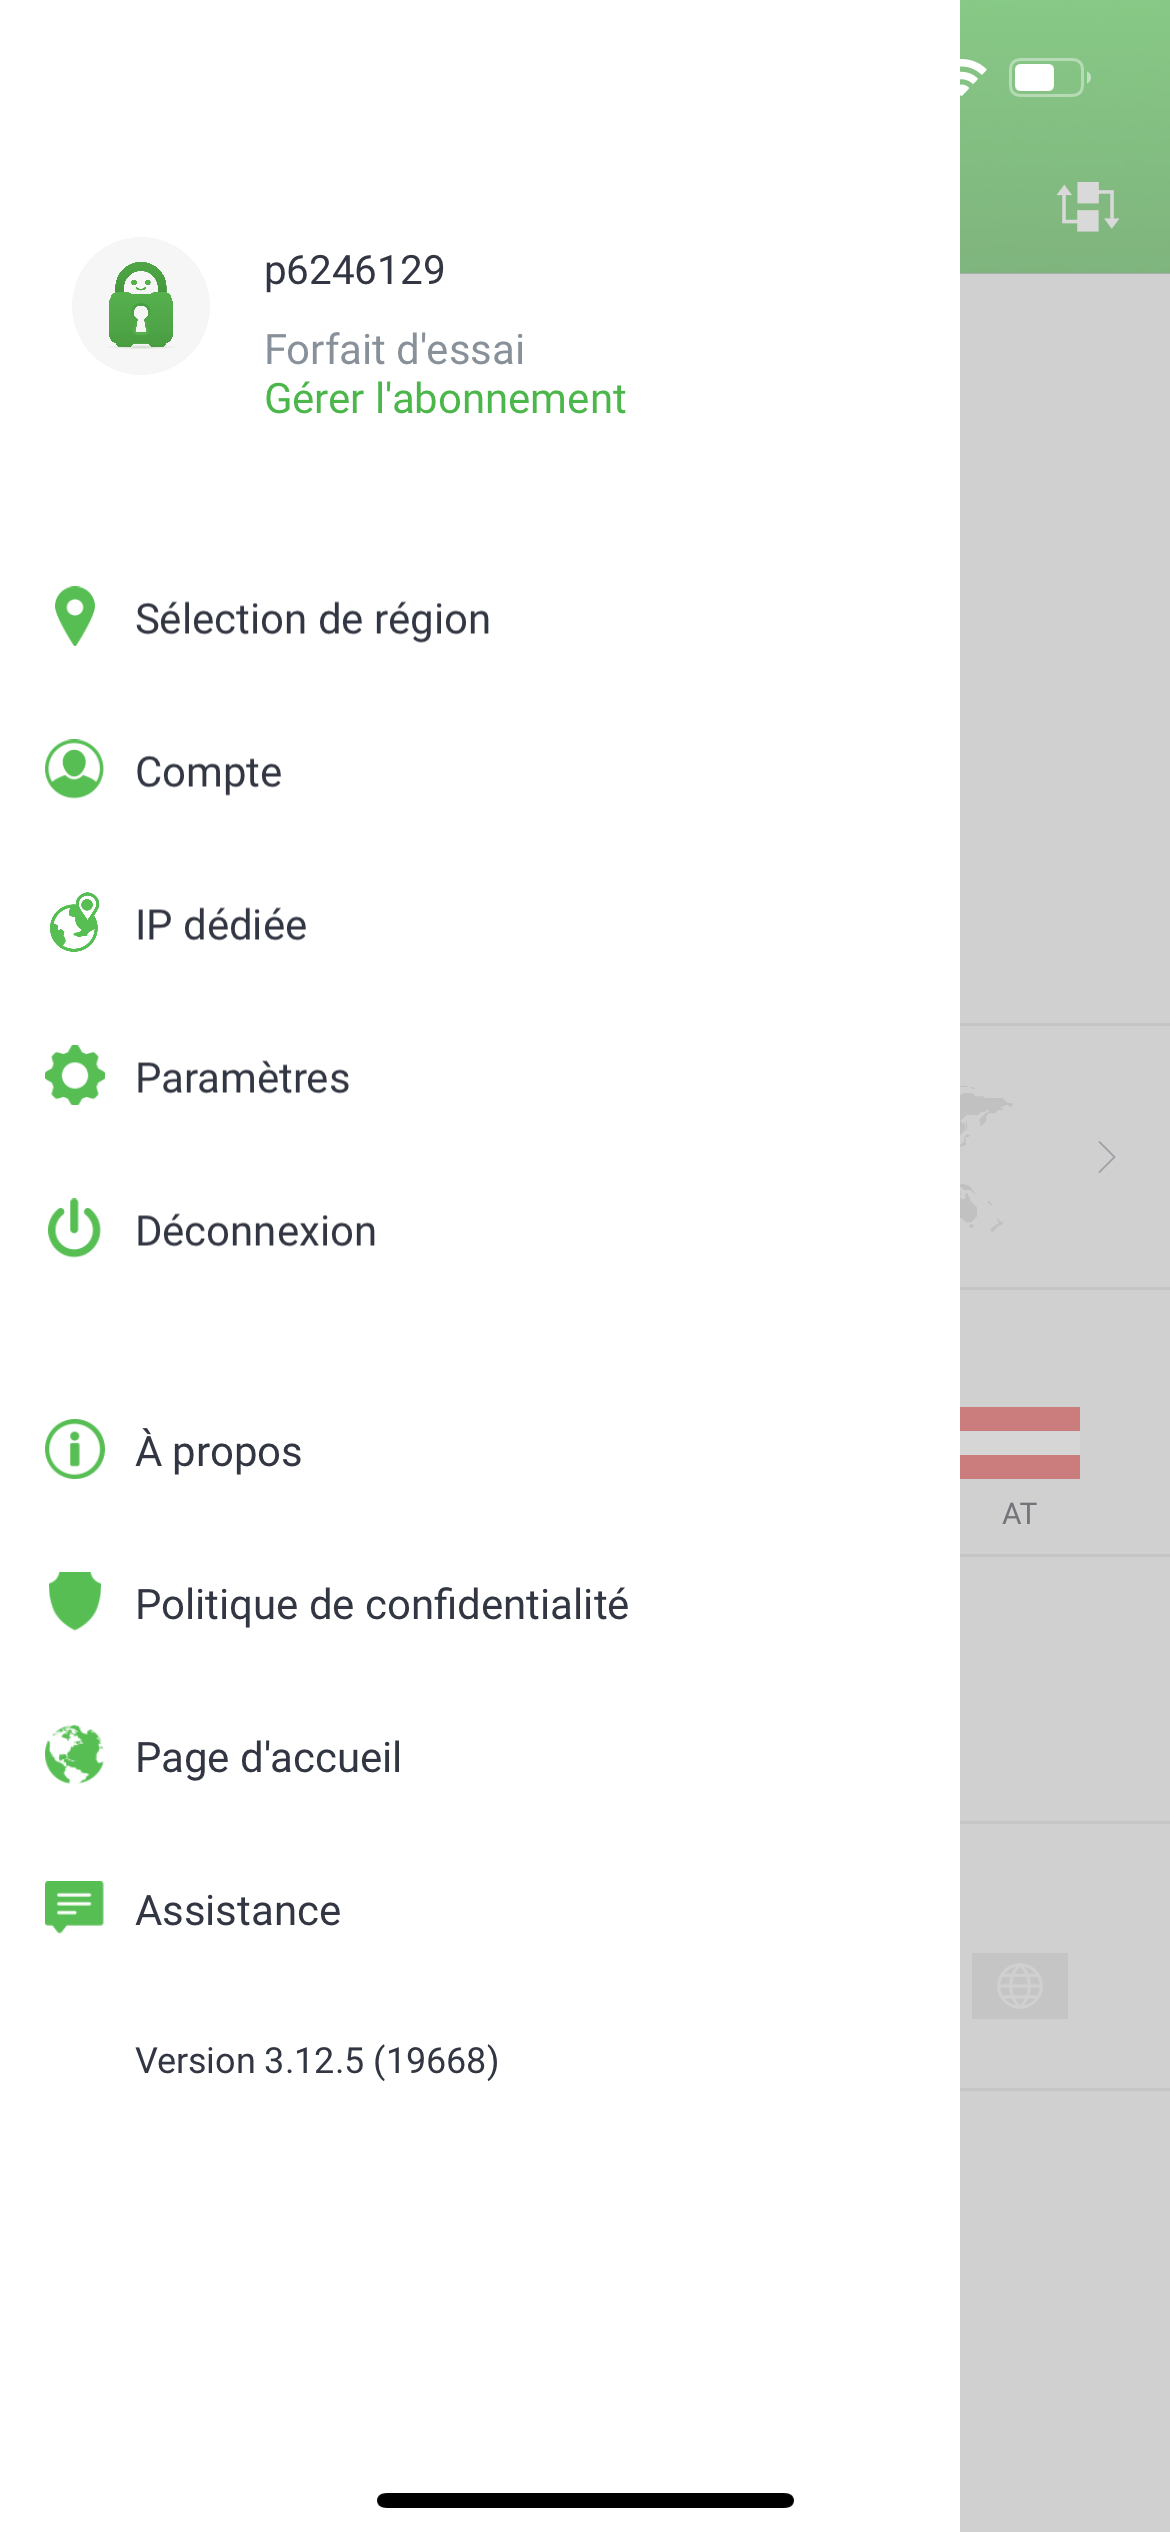Tap the Paramètres gear icon

(x=75, y=1076)
